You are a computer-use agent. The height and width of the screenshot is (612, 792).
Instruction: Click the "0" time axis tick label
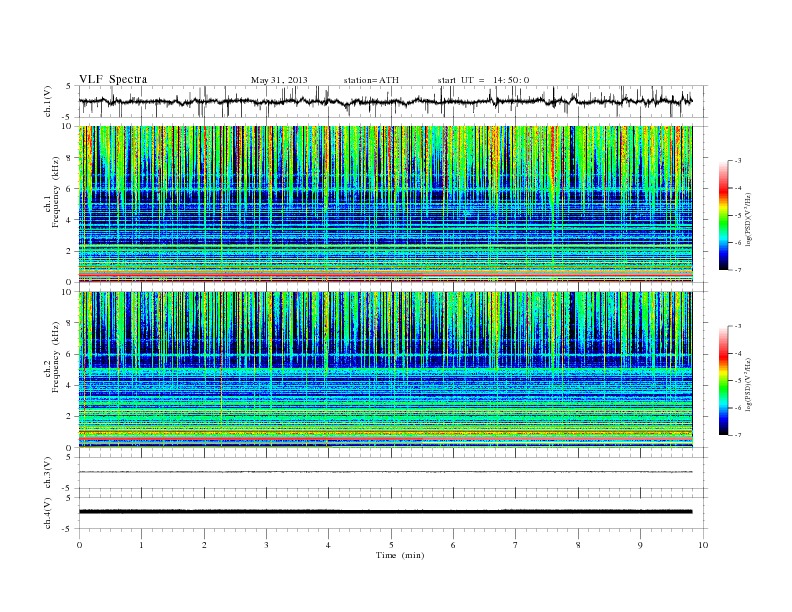tap(79, 545)
